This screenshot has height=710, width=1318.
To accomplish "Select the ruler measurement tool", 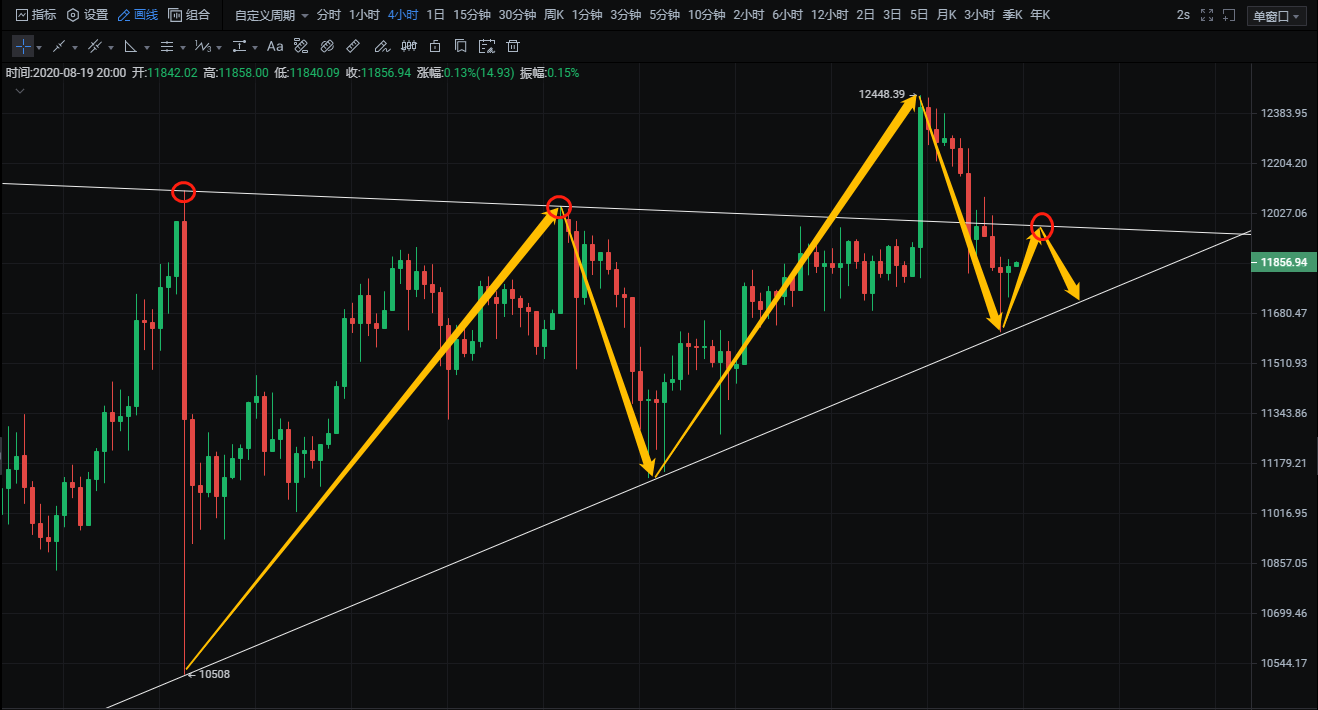I will 353,46.
